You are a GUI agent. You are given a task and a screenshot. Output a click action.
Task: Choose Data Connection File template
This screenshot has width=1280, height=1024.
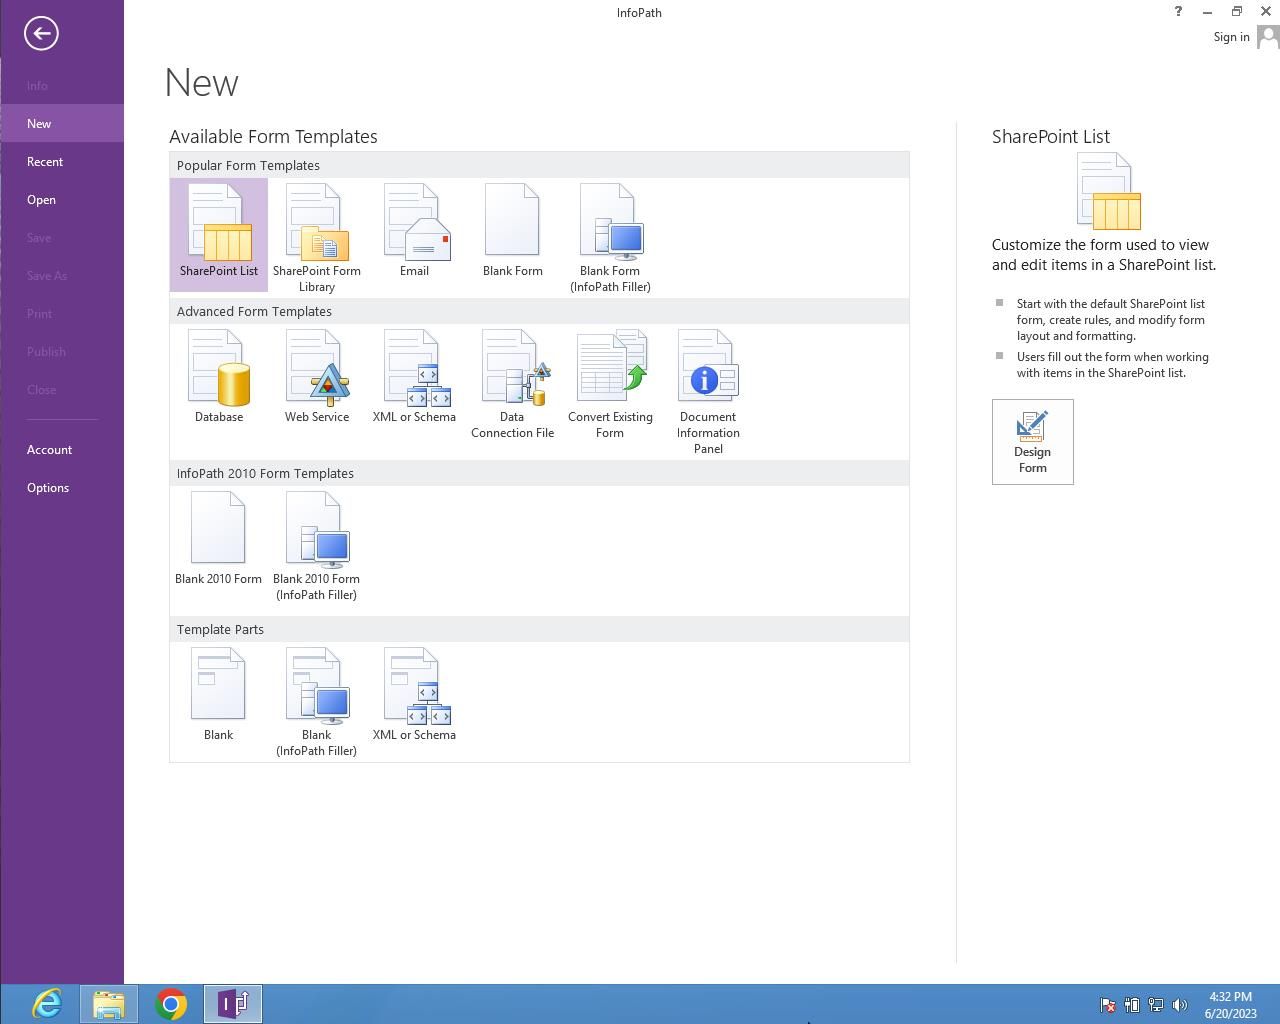coord(512,384)
